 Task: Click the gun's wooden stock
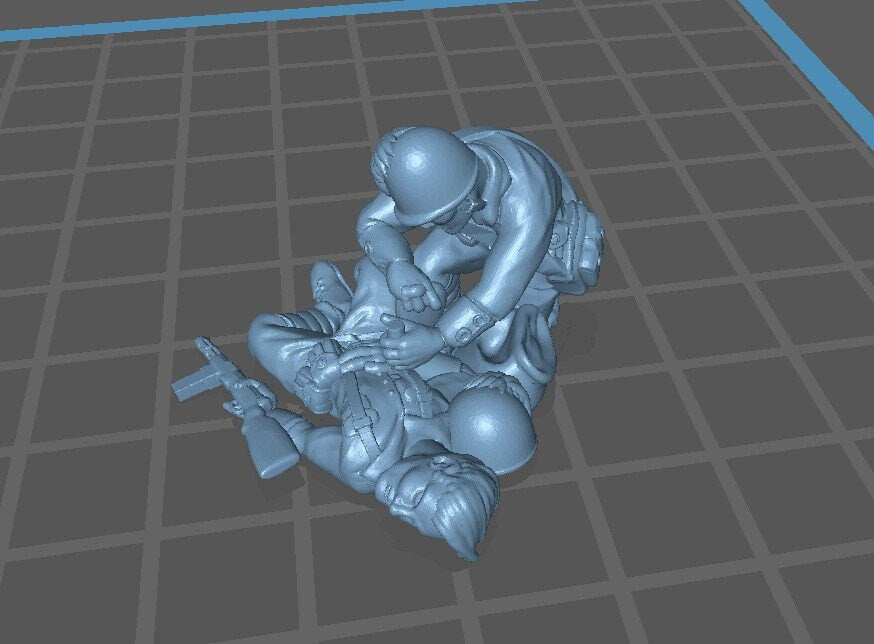tap(272, 441)
